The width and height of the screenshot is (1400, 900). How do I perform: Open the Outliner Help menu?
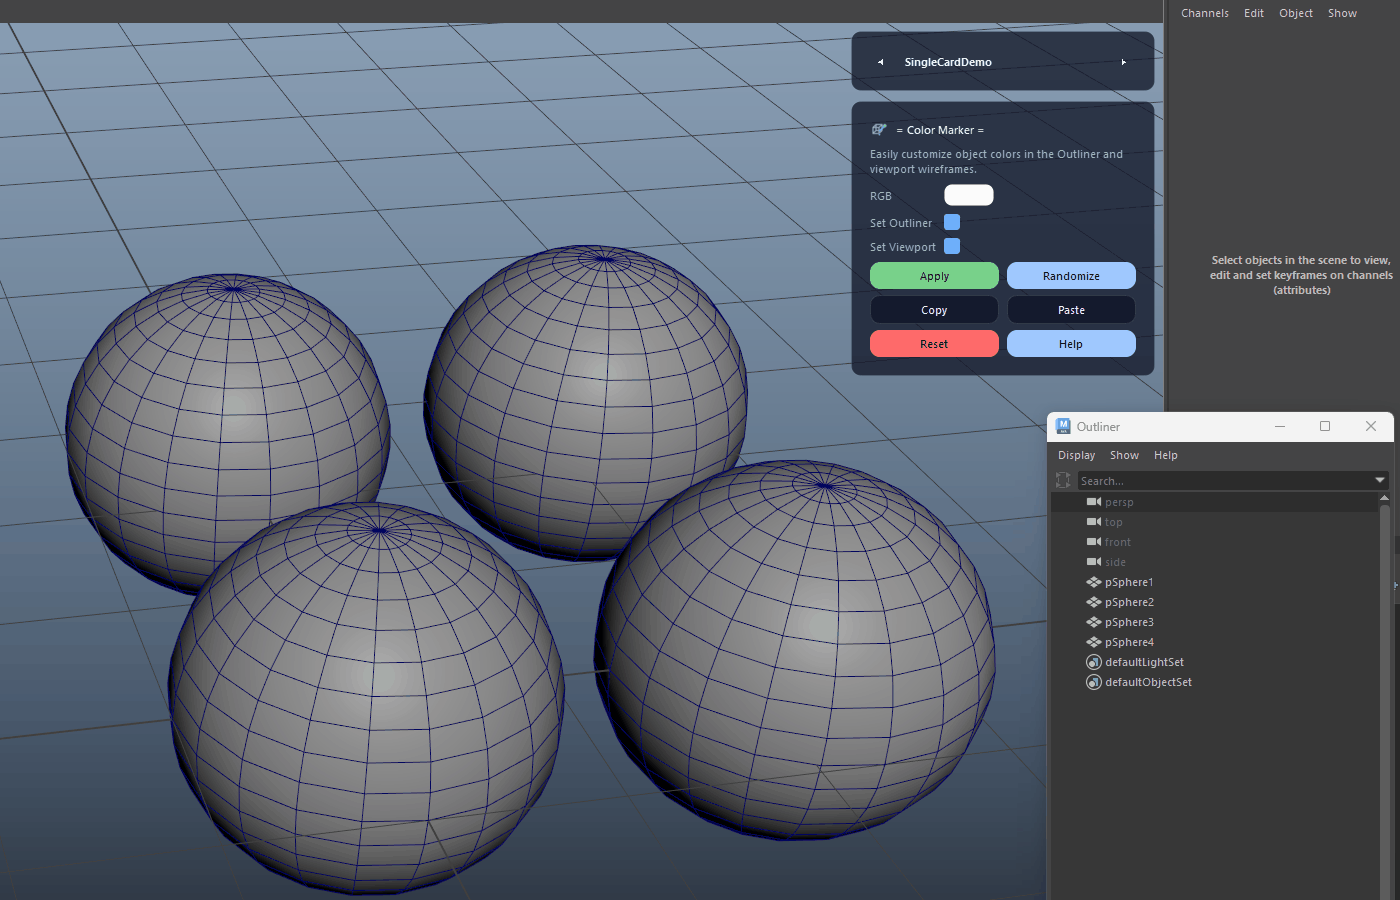coord(1166,455)
